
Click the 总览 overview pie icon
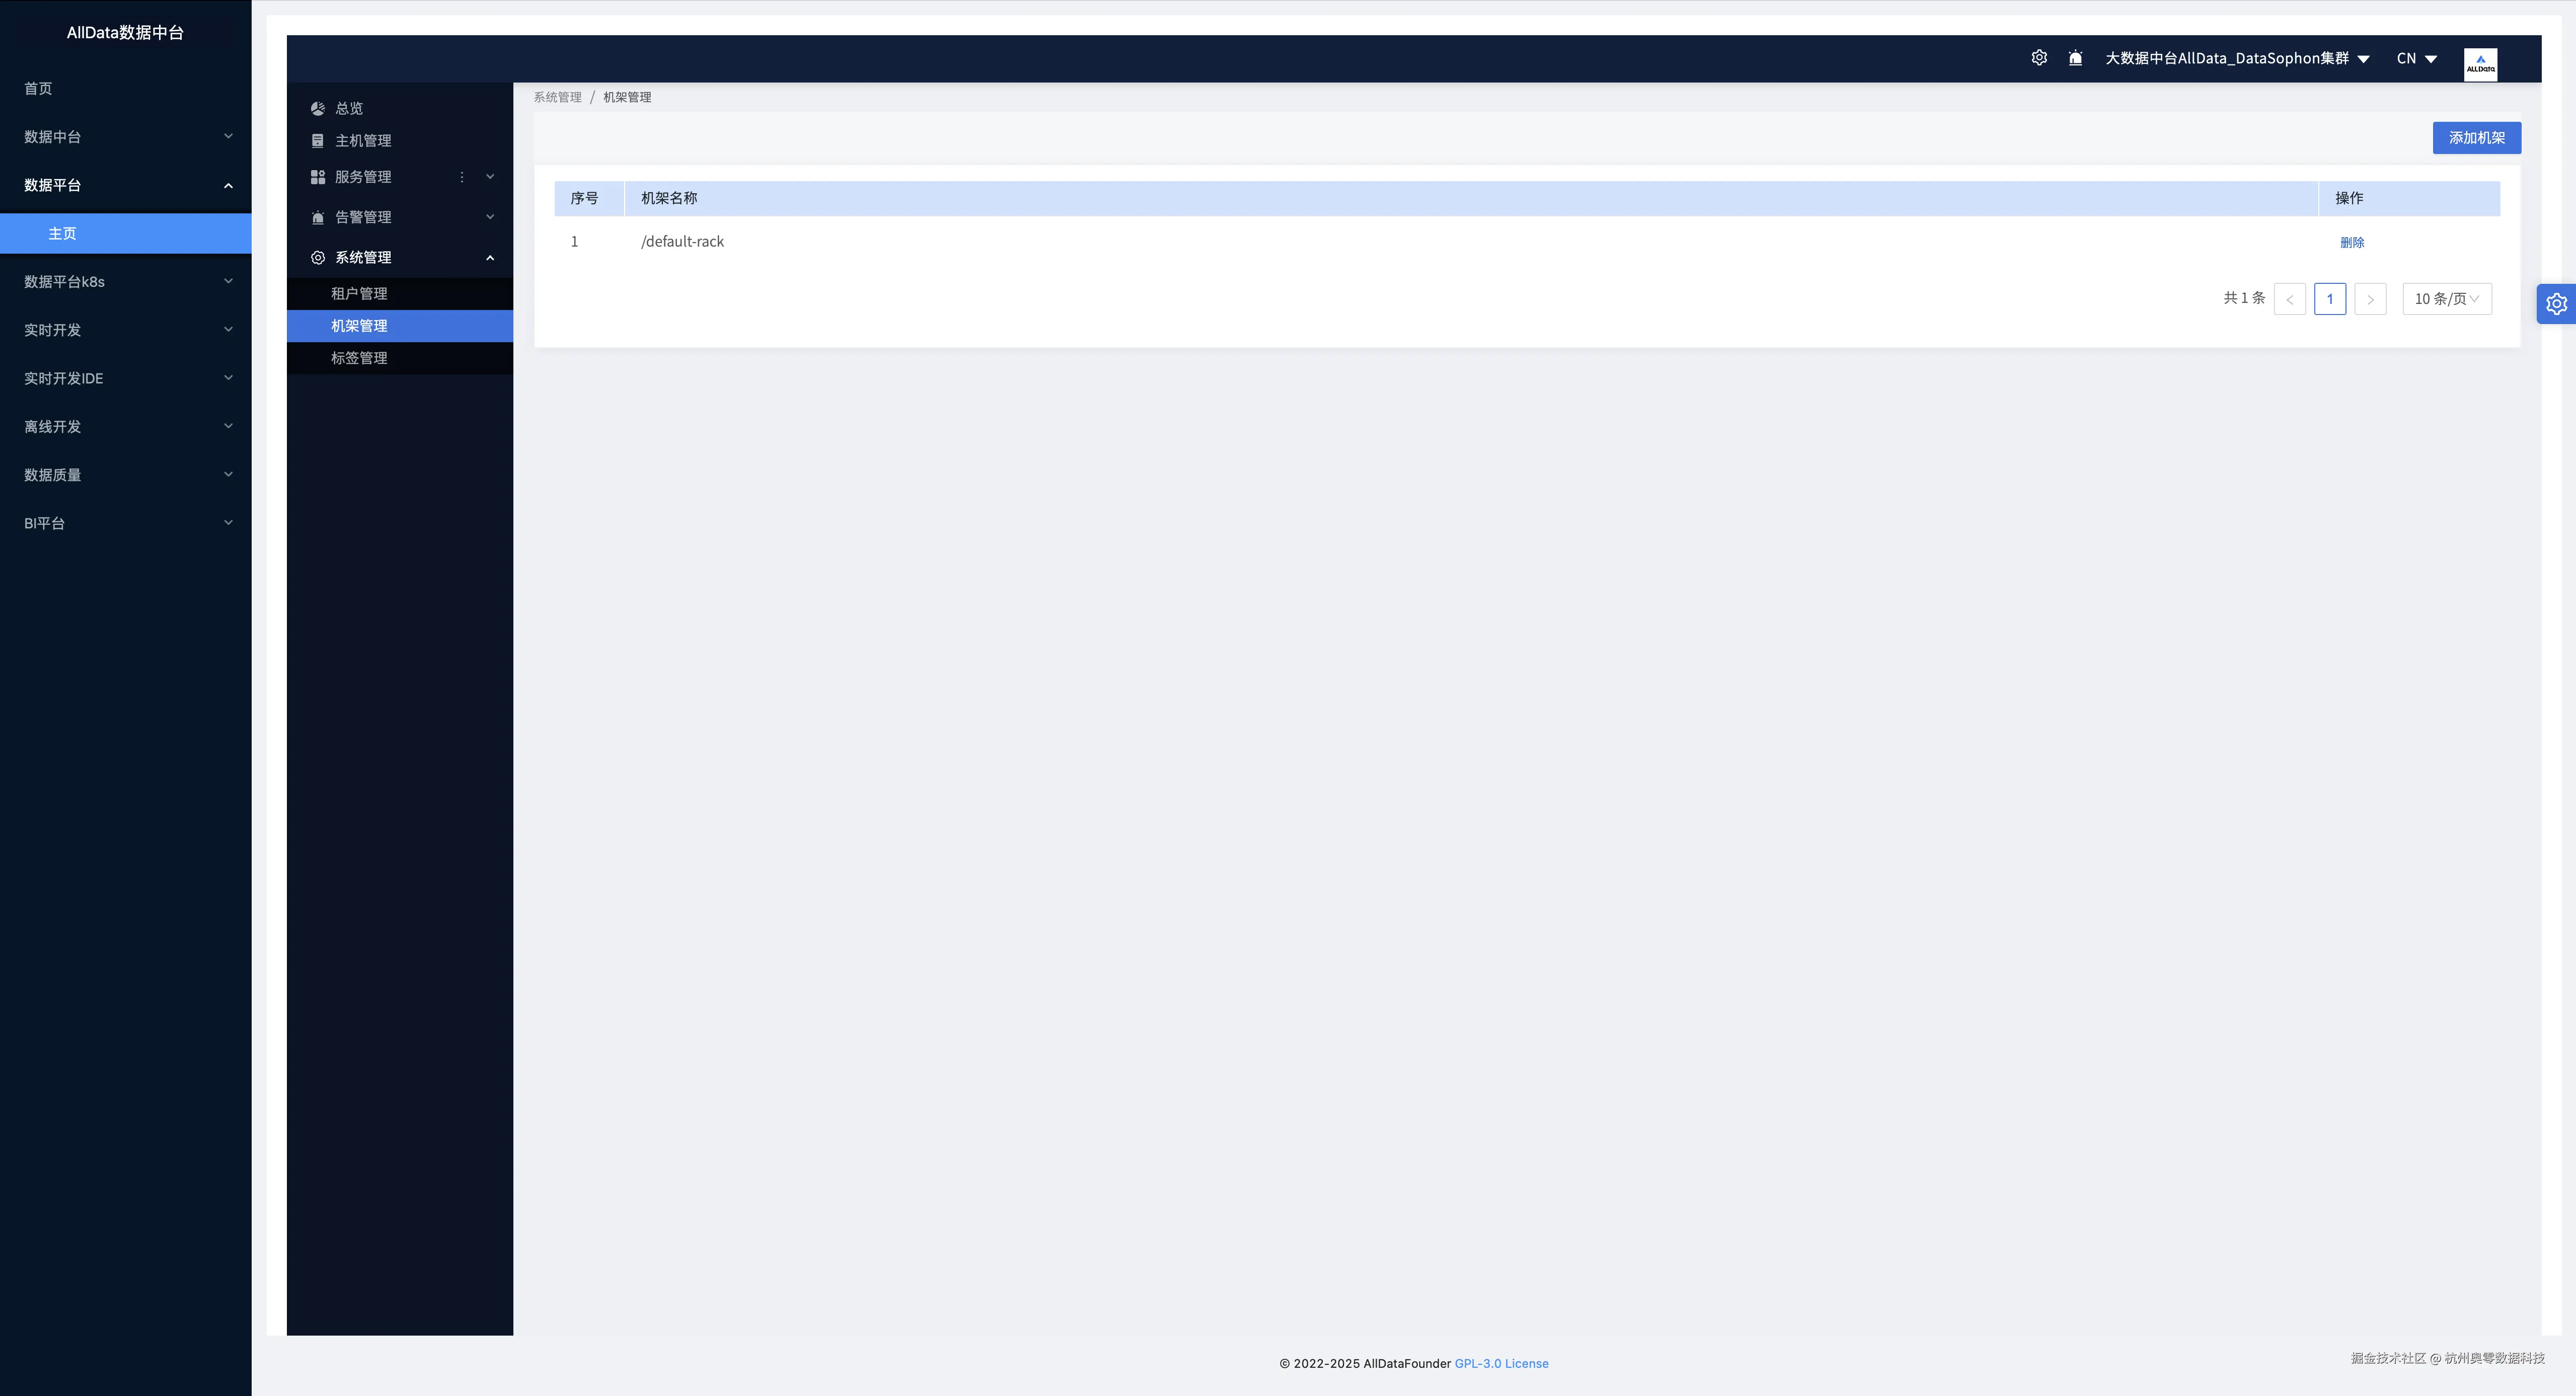coord(318,108)
